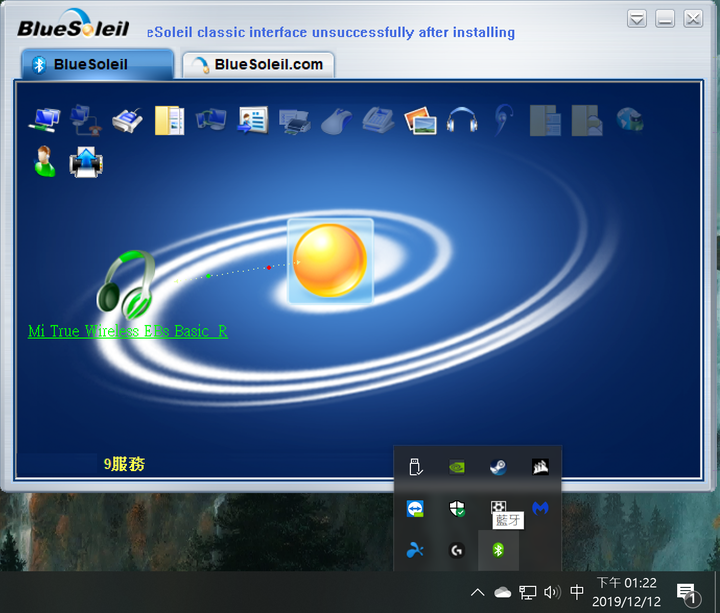The image size is (720, 613).
Task: Select the green headphones Mi device
Action: point(126,285)
